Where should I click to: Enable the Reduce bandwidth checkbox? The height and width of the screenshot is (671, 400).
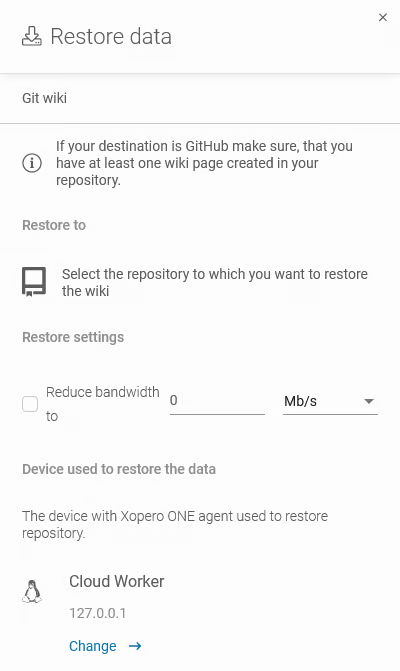click(x=30, y=404)
